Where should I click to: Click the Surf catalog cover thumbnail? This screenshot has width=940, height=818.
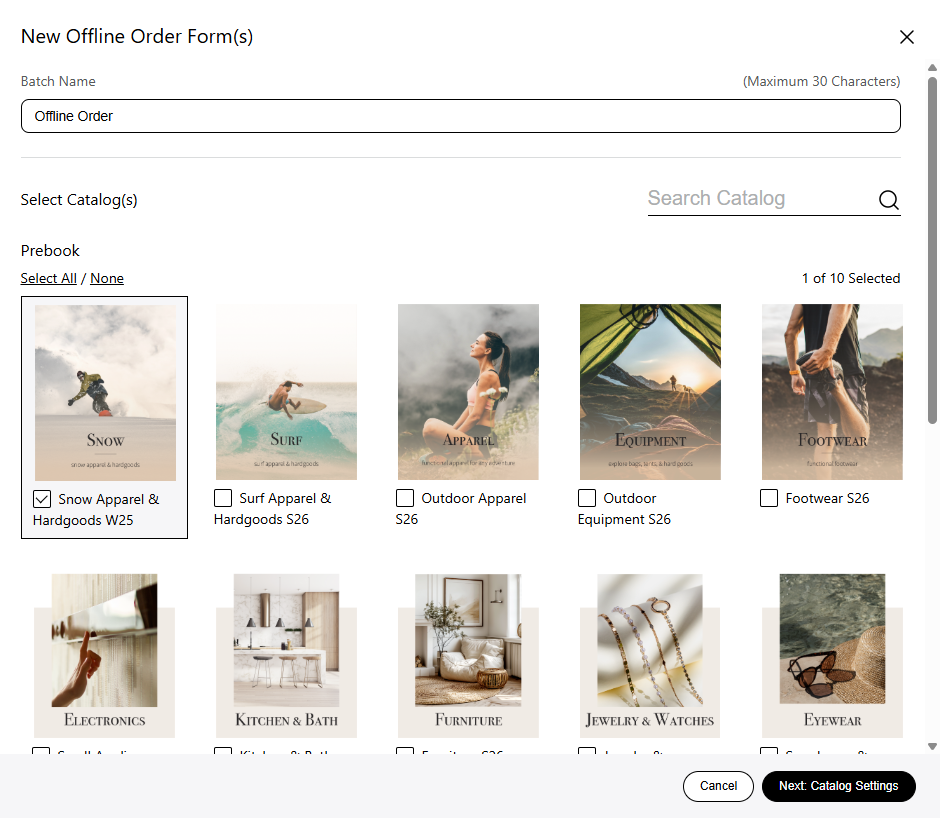coord(286,392)
